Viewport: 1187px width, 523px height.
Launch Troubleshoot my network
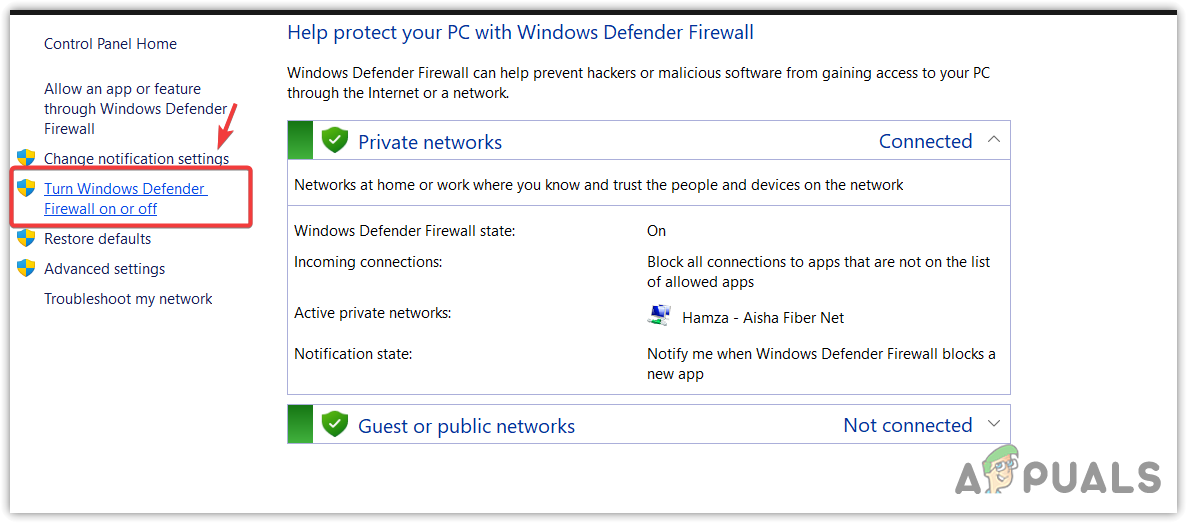click(x=128, y=299)
